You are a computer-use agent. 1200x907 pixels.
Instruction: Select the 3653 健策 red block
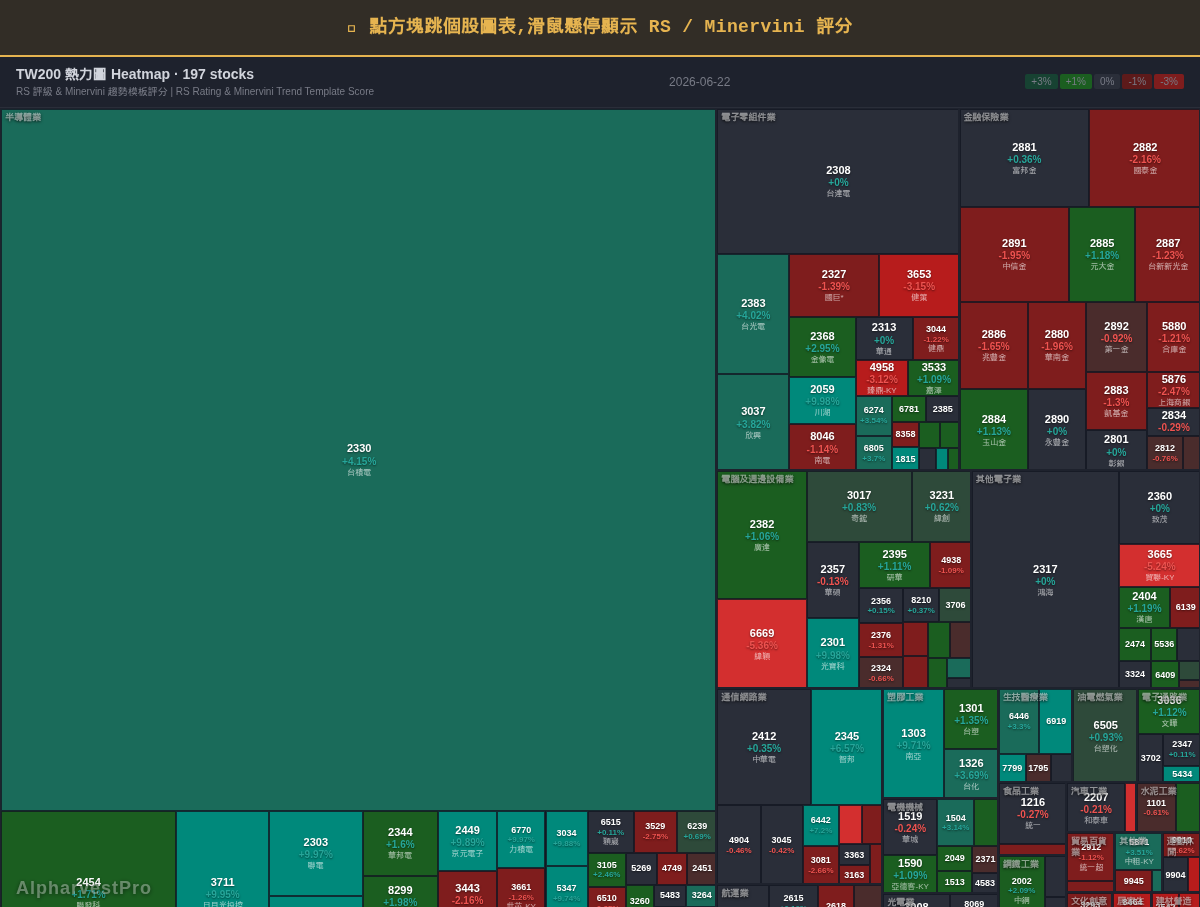pyautogui.click(x=919, y=285)
